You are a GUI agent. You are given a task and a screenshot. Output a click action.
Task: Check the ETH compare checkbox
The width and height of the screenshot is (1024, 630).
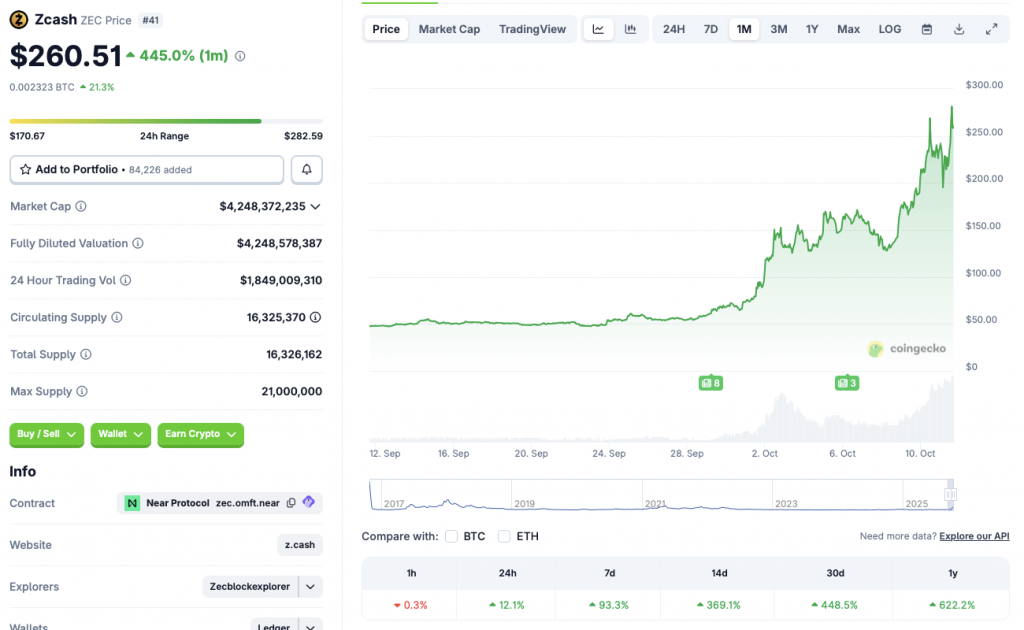coord(504,537)
